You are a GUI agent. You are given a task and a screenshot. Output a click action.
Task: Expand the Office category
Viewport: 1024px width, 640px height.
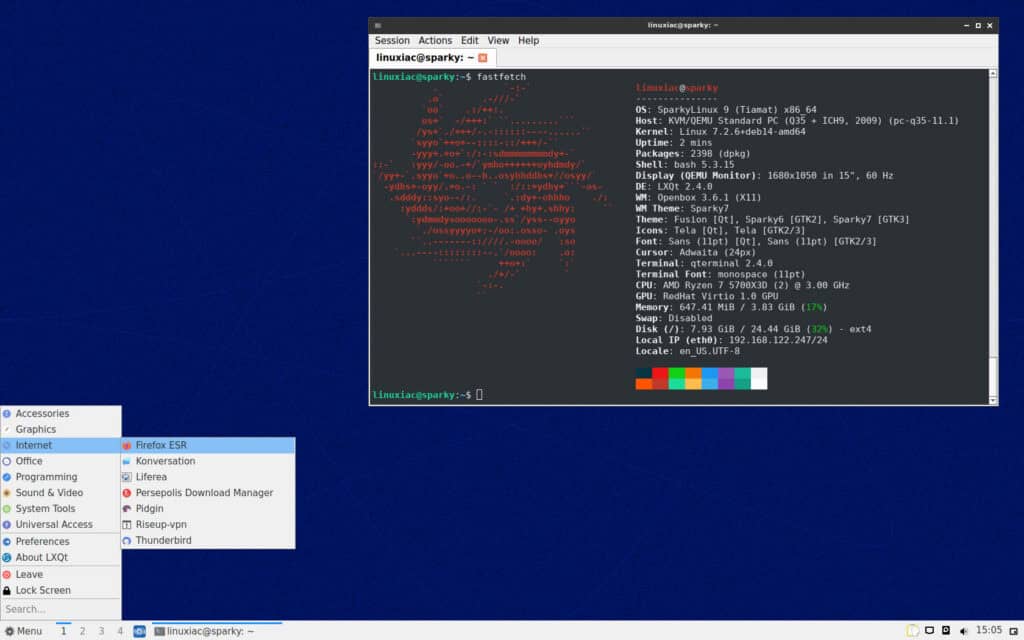click(x=61, y=461)
